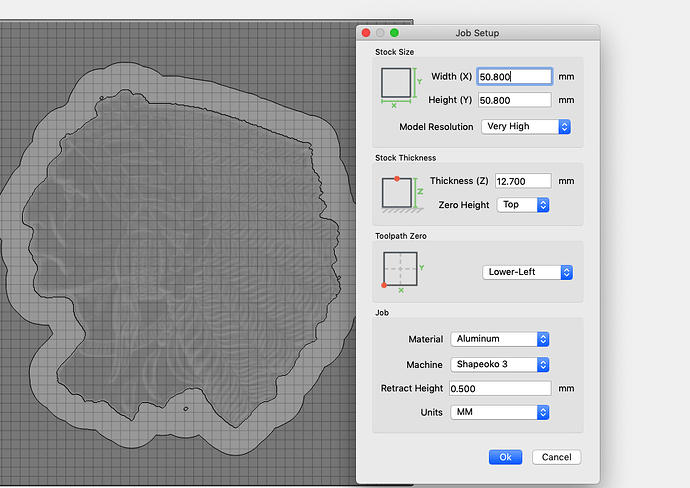The image size is (690, 488).
Task: Select the Thickness (Z) input field
Action: tap(523, 181)
